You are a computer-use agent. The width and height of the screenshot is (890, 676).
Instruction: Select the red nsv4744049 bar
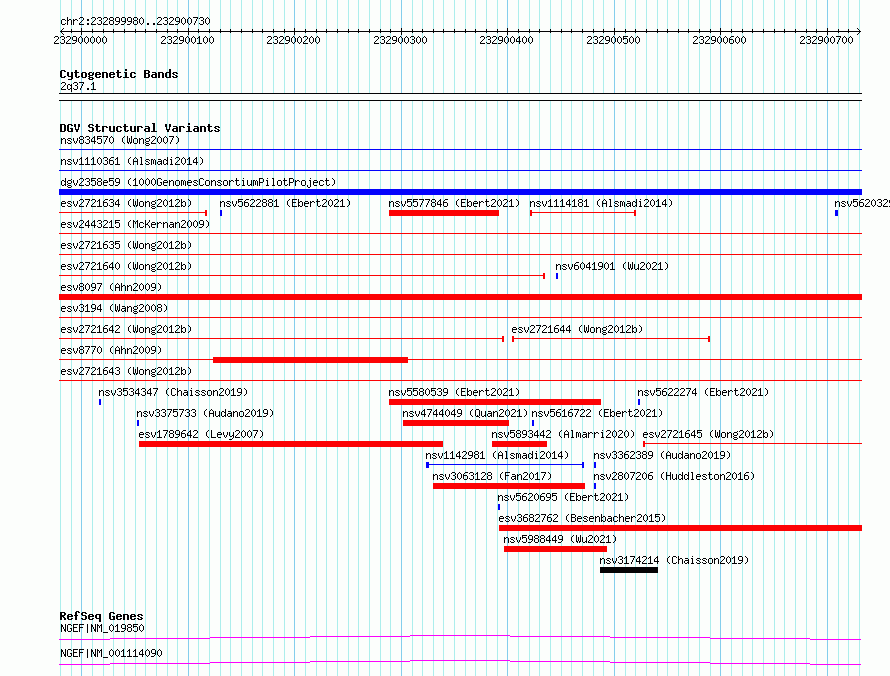456,423
